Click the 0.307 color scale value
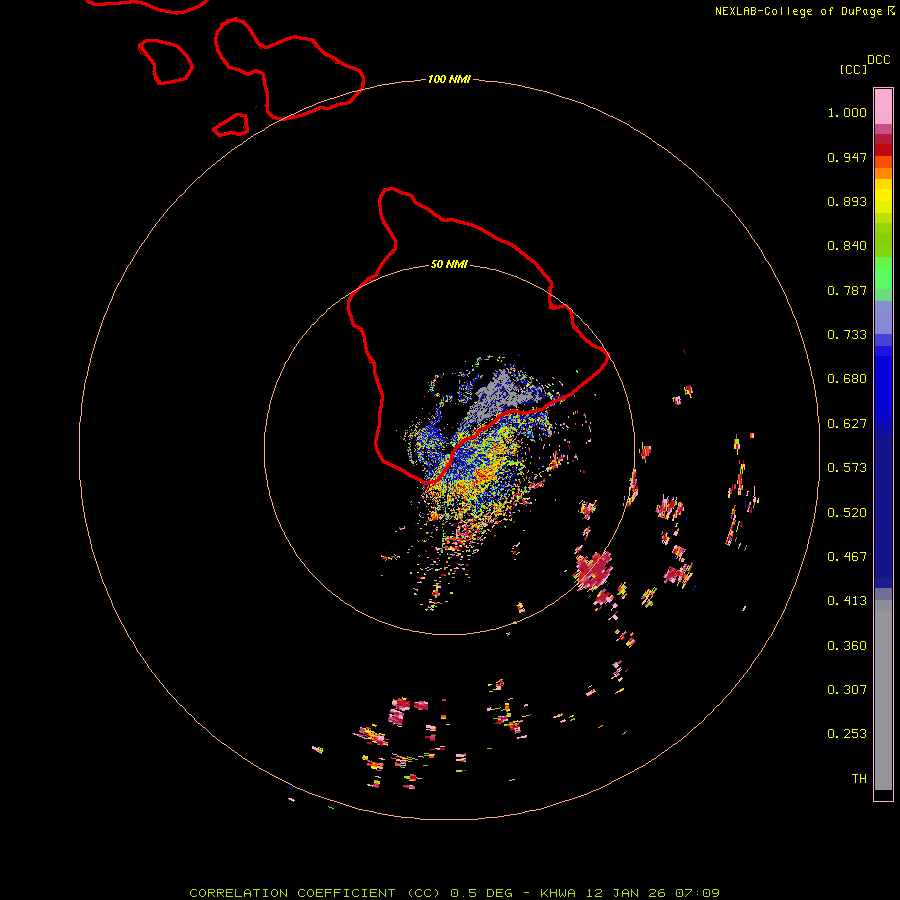Screen dimensions: 900x900 click(847, 690)
